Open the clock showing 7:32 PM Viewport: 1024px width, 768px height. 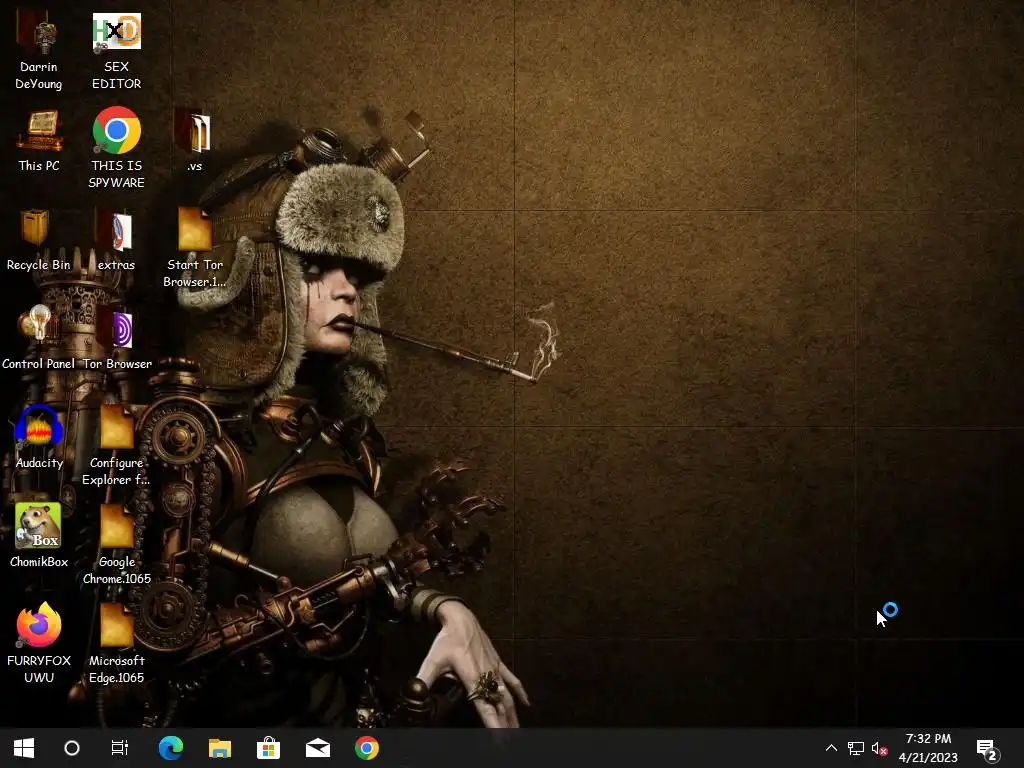coord(928,748)
